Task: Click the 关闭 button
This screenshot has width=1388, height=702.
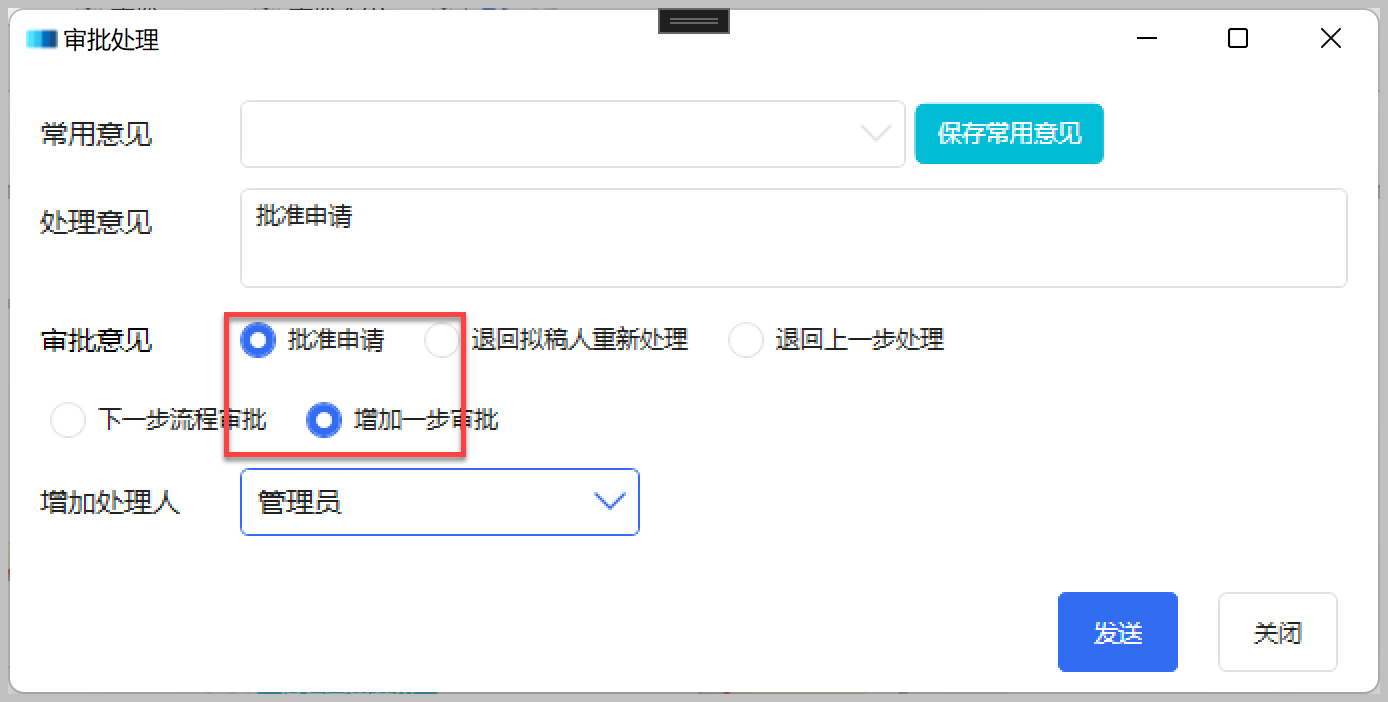Action: click(1278, 632)
